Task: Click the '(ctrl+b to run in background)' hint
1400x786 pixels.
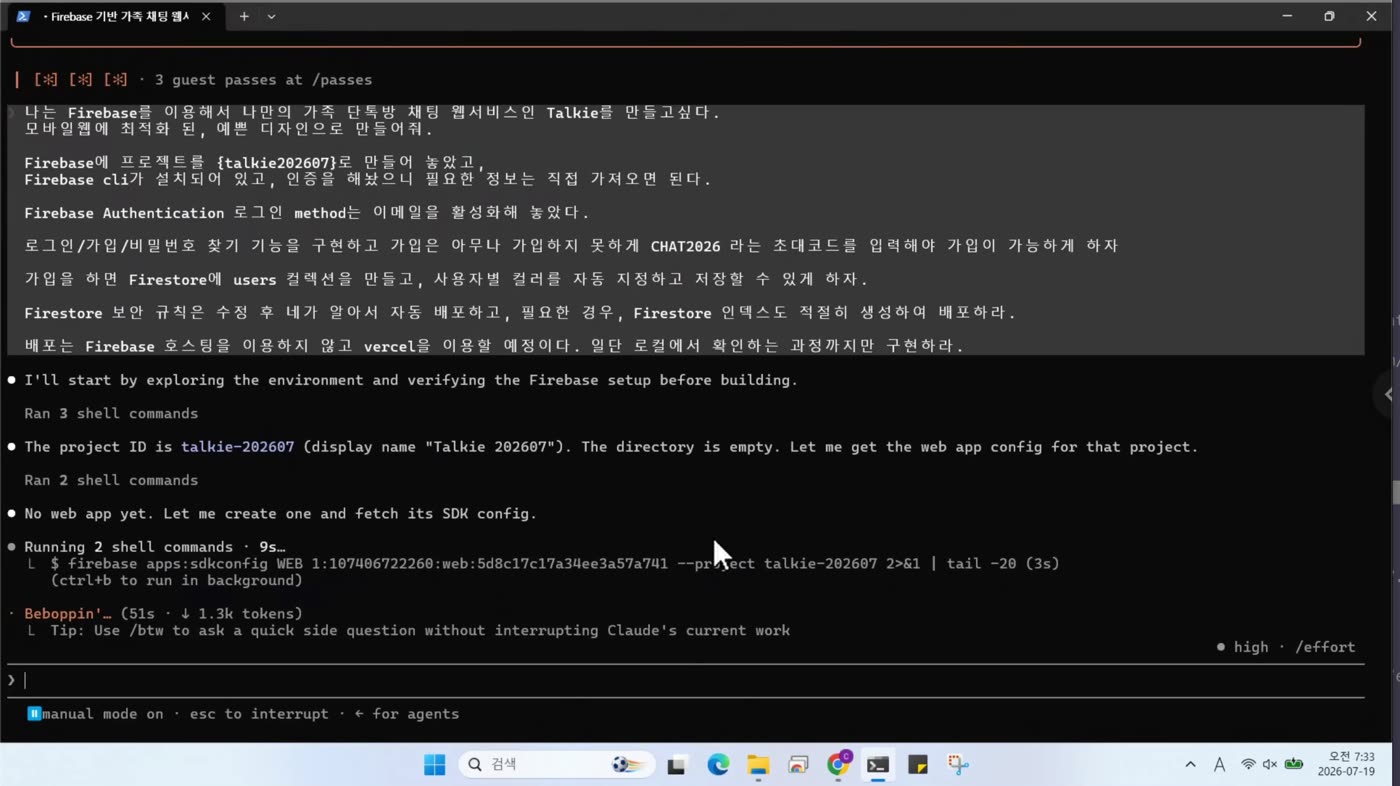Action: click(177, 581)
